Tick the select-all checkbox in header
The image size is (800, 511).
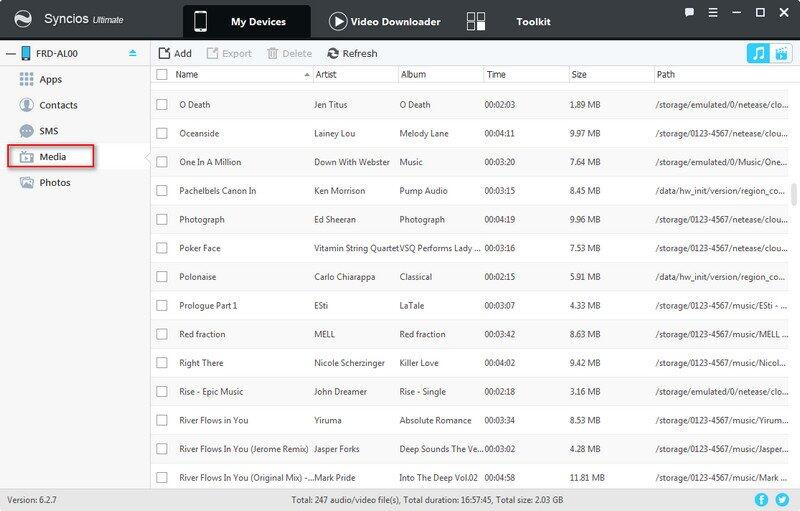(x=162, y=74)
